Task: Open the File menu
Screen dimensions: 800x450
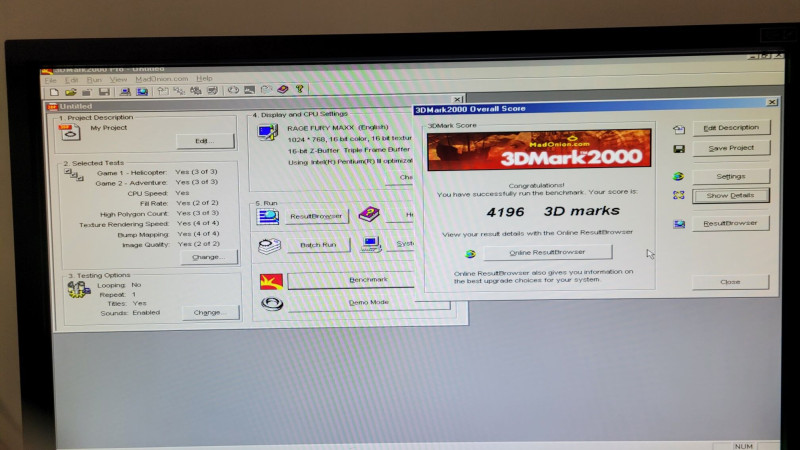Action: (51, 81)
